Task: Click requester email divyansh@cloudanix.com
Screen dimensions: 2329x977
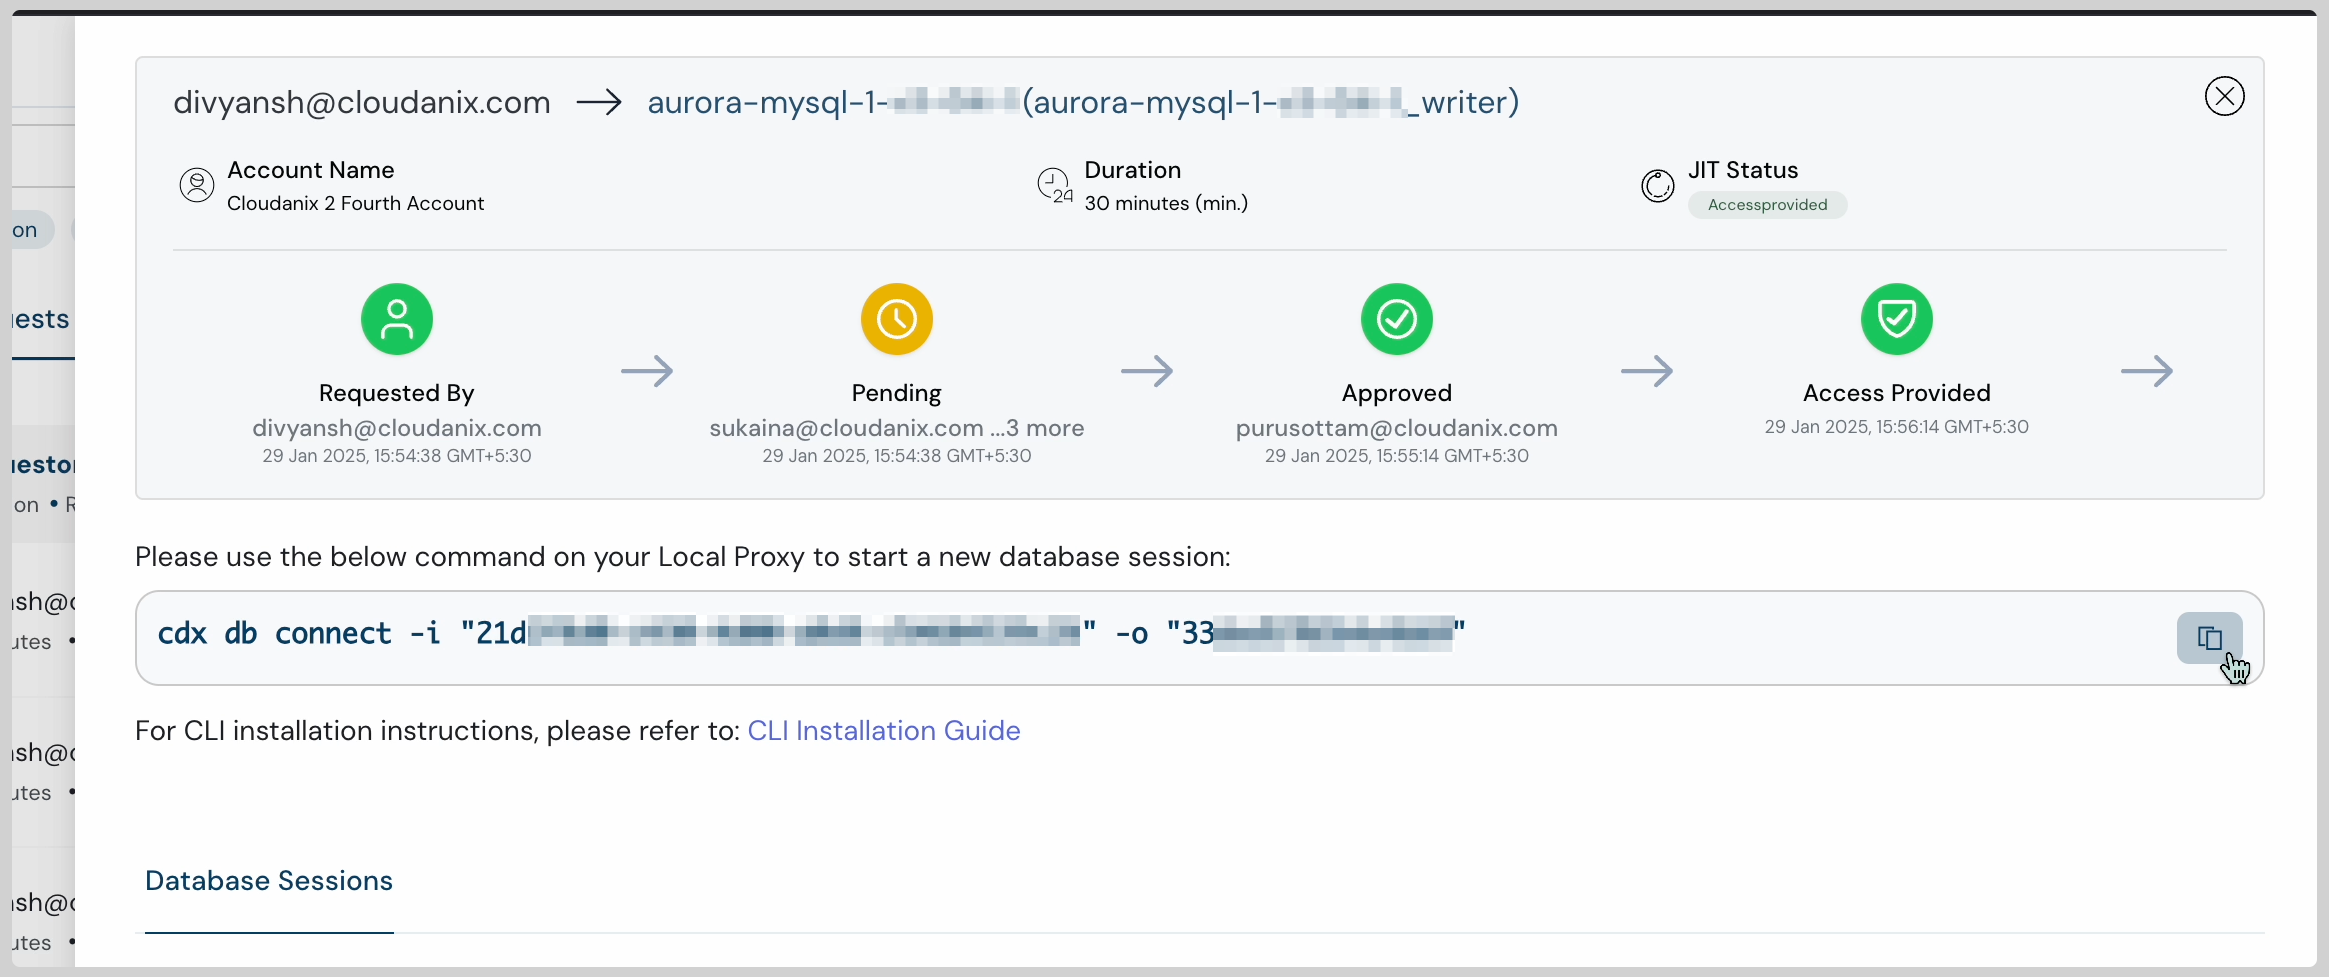Action: pos(396,428)
